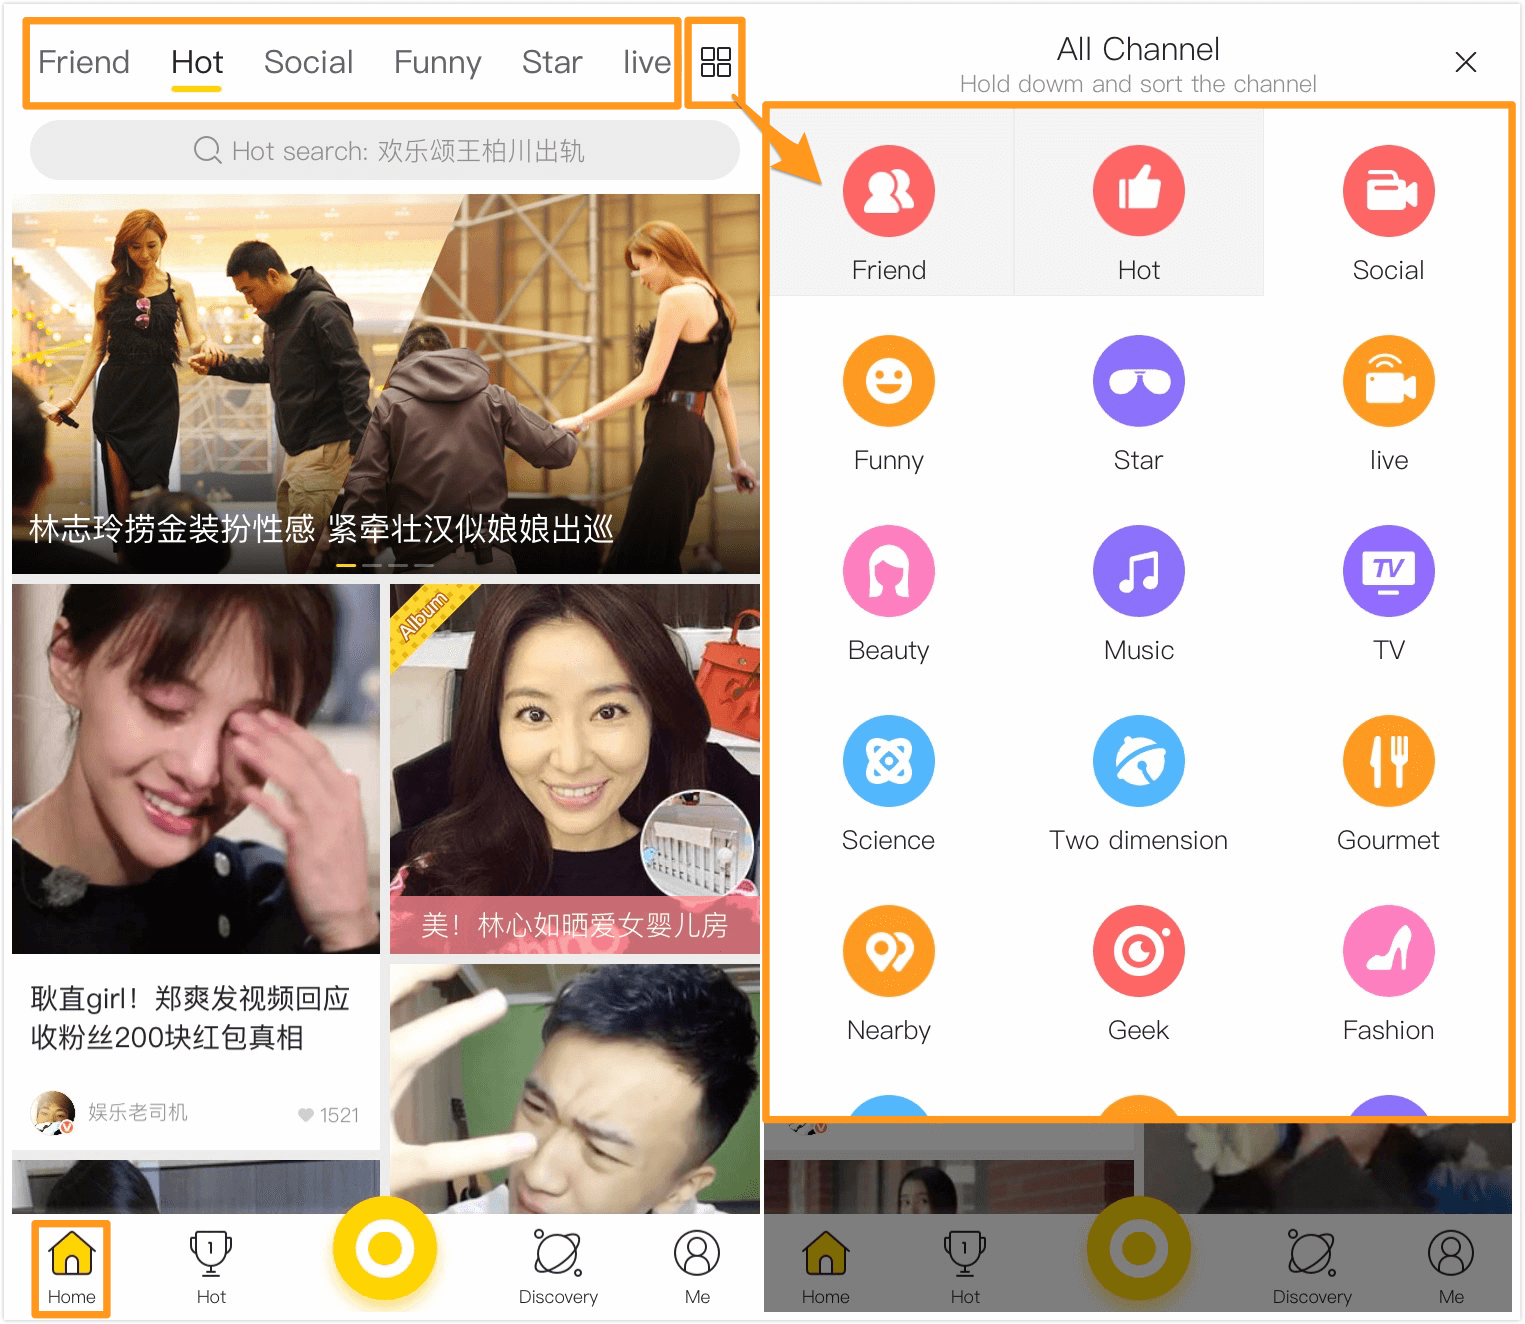Select the TV channel icon
Viewport: 1525px width, 1324px height.
point(1388,571)
